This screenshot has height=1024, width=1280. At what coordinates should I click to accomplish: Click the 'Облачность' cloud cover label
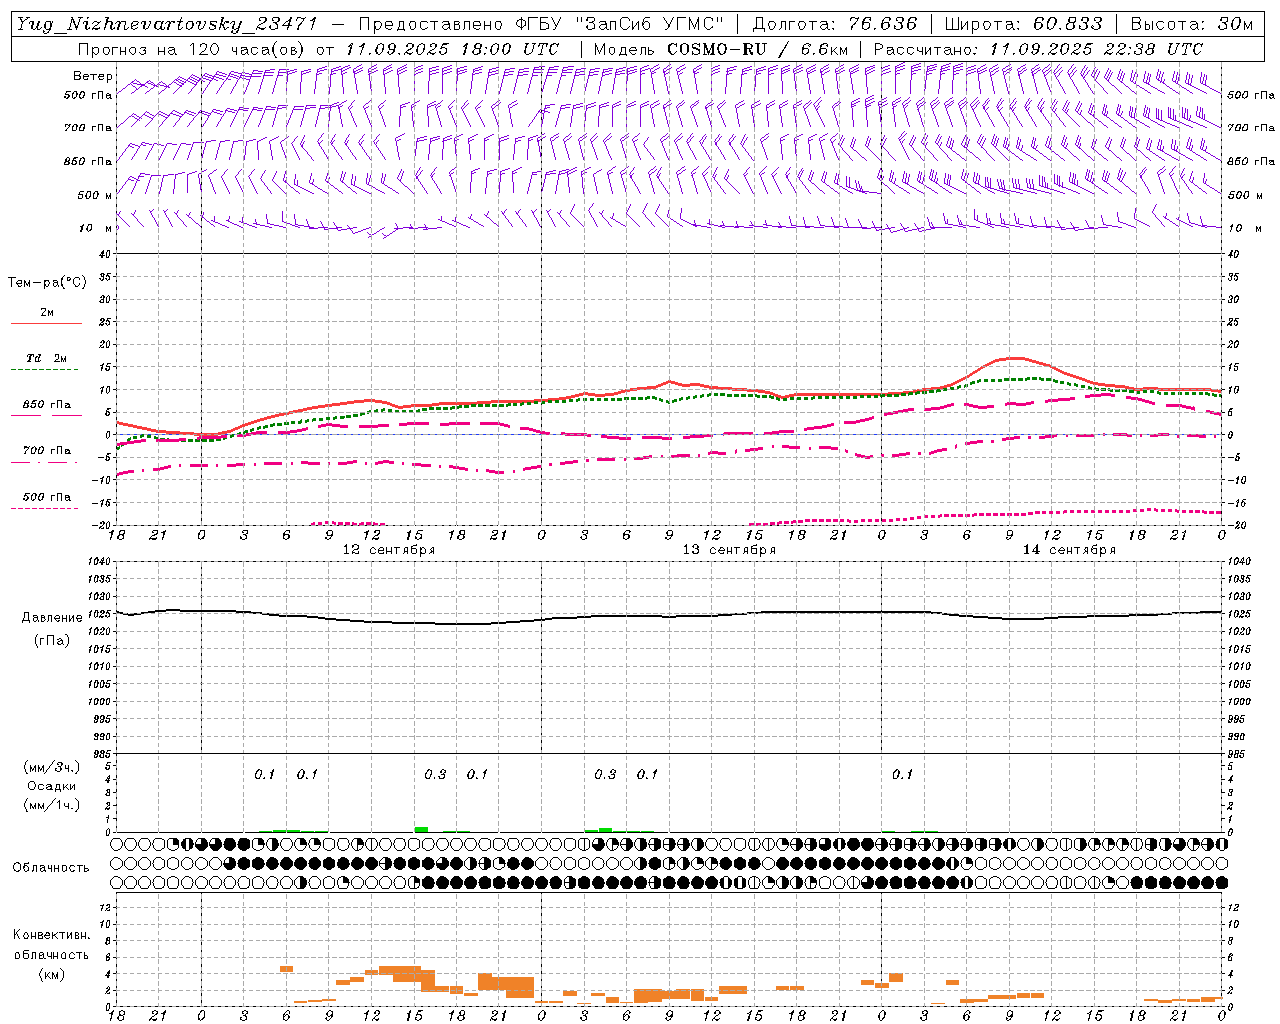tap(51, 867)
